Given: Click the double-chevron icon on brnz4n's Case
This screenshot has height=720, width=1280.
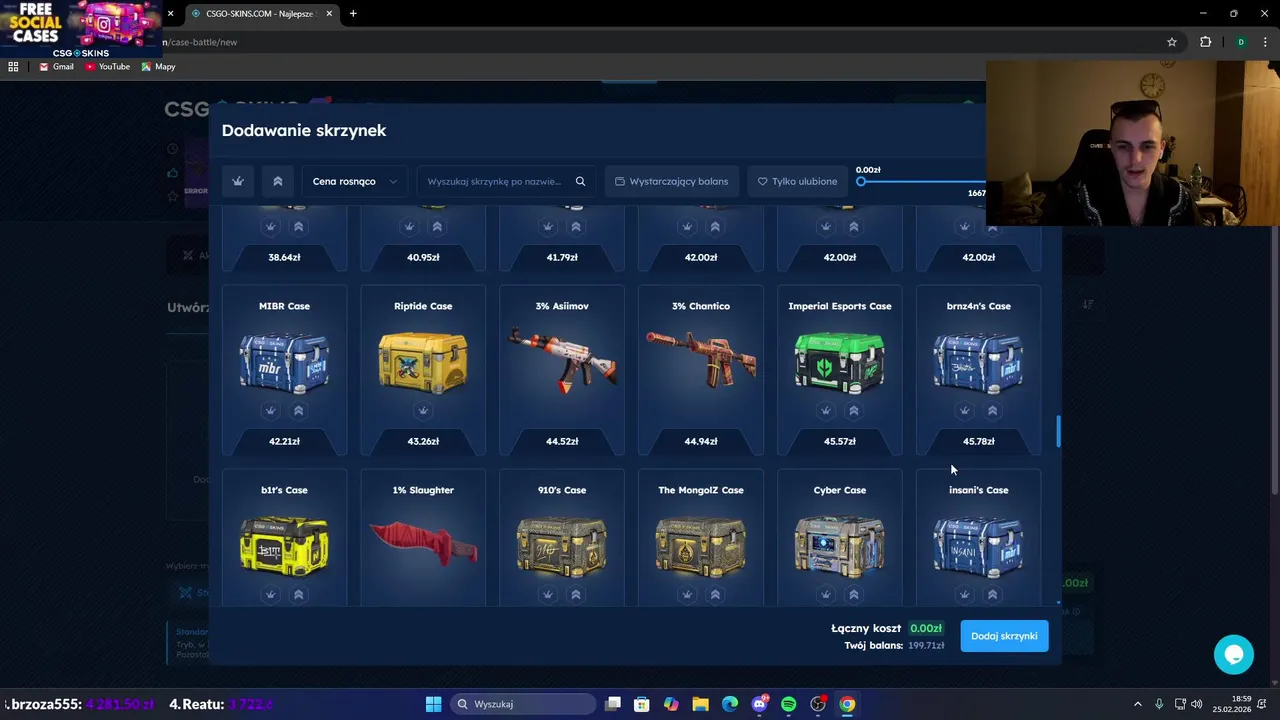Looking at the screenshot, I should [992, 410].
